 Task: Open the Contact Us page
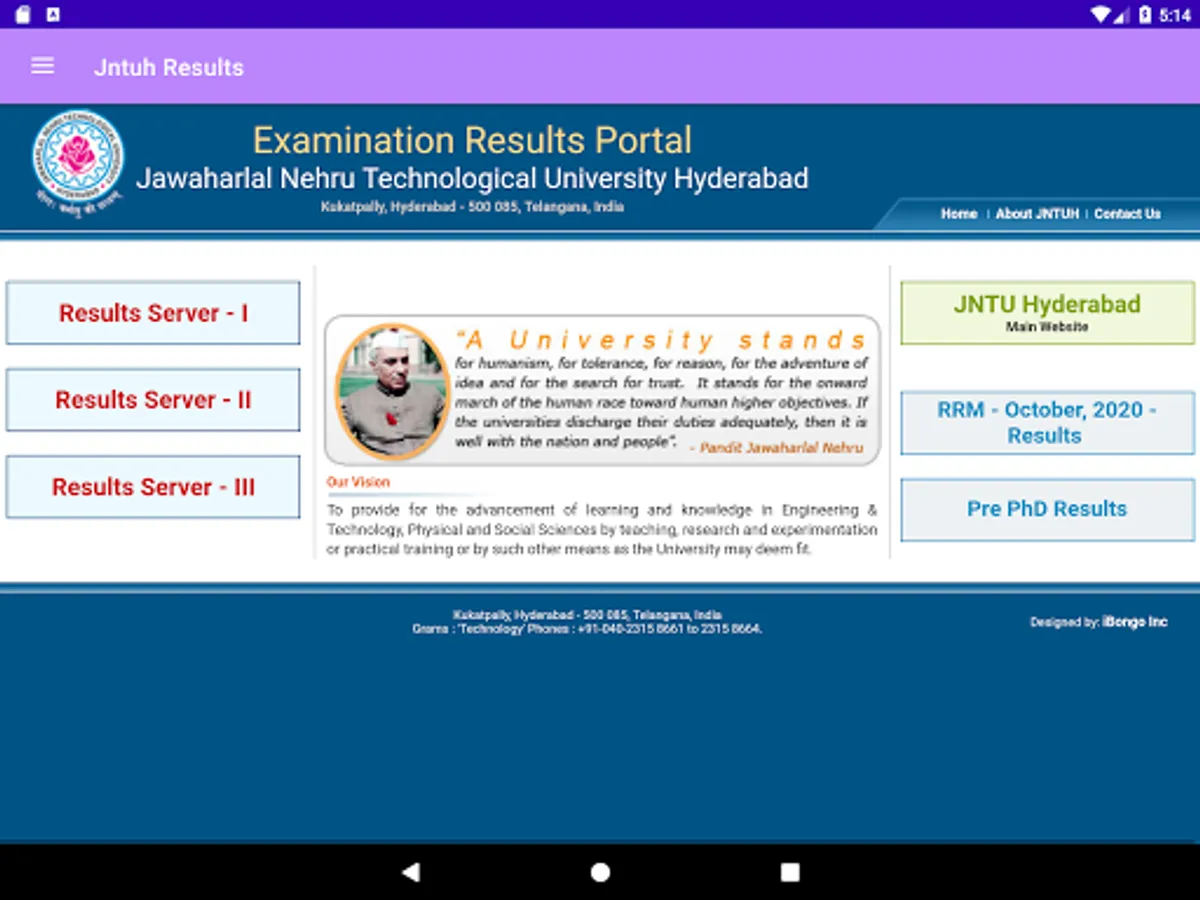(1127, 214)
